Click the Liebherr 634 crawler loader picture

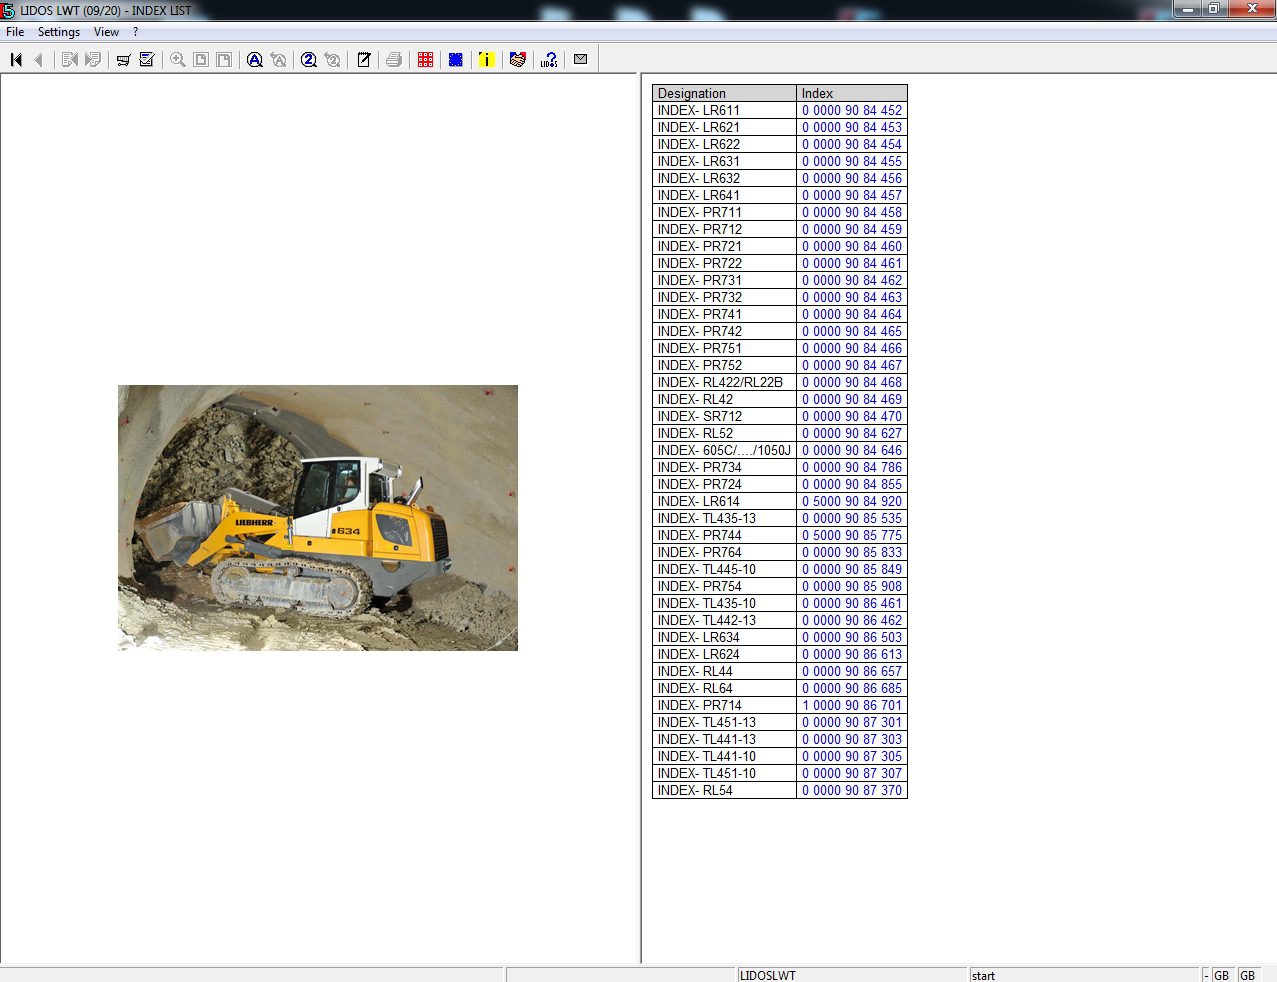point(318,518)
